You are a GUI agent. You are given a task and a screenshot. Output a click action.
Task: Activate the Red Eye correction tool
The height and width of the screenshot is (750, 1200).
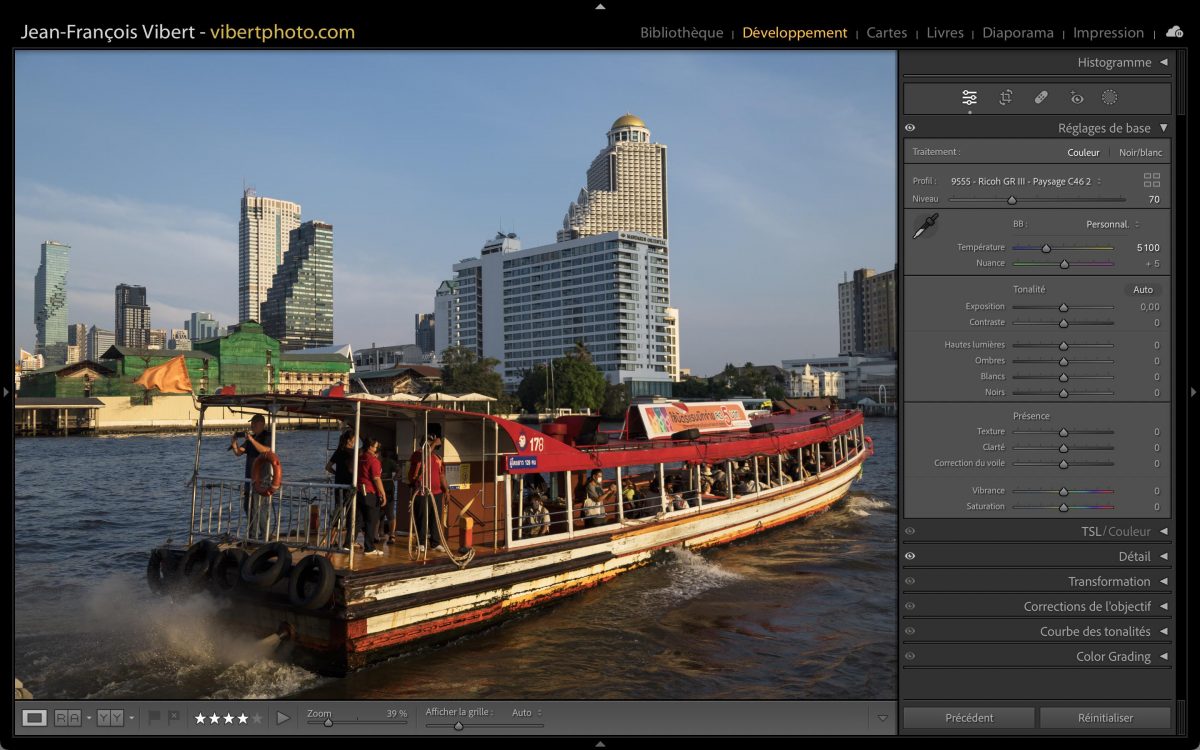coord(1076,98)
